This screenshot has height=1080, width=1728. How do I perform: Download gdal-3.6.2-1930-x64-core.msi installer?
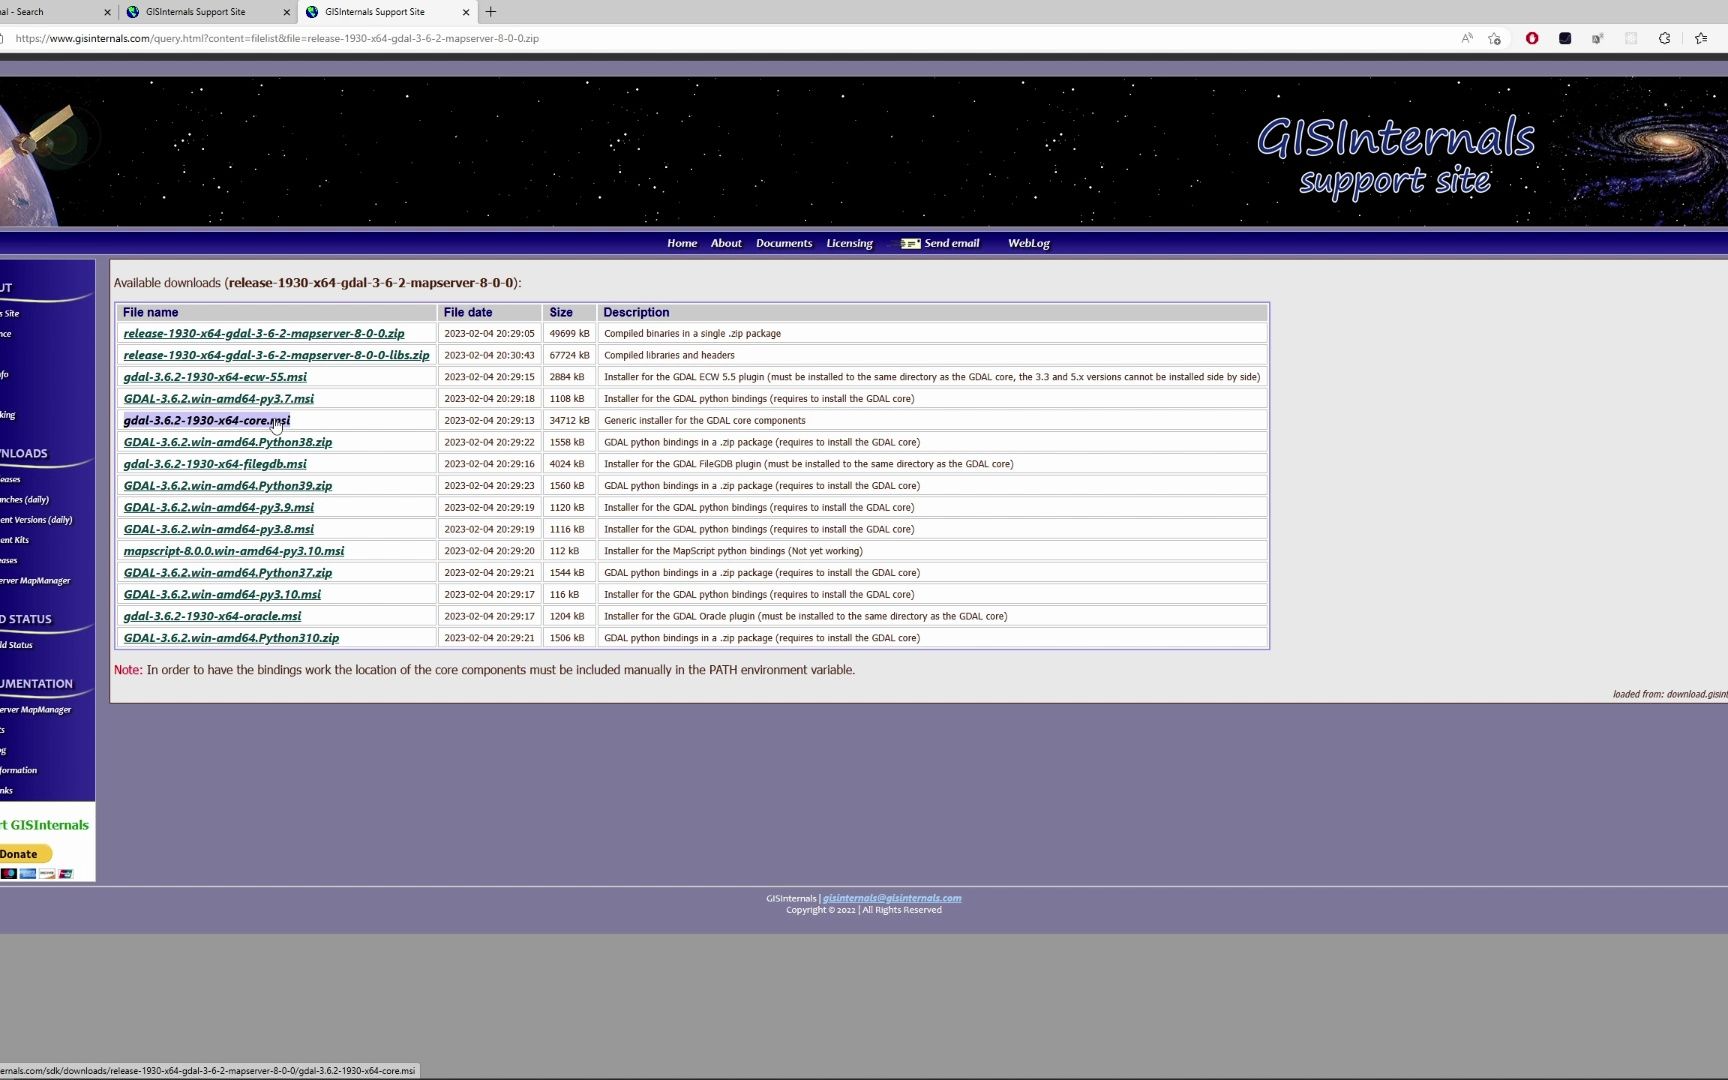206,420
